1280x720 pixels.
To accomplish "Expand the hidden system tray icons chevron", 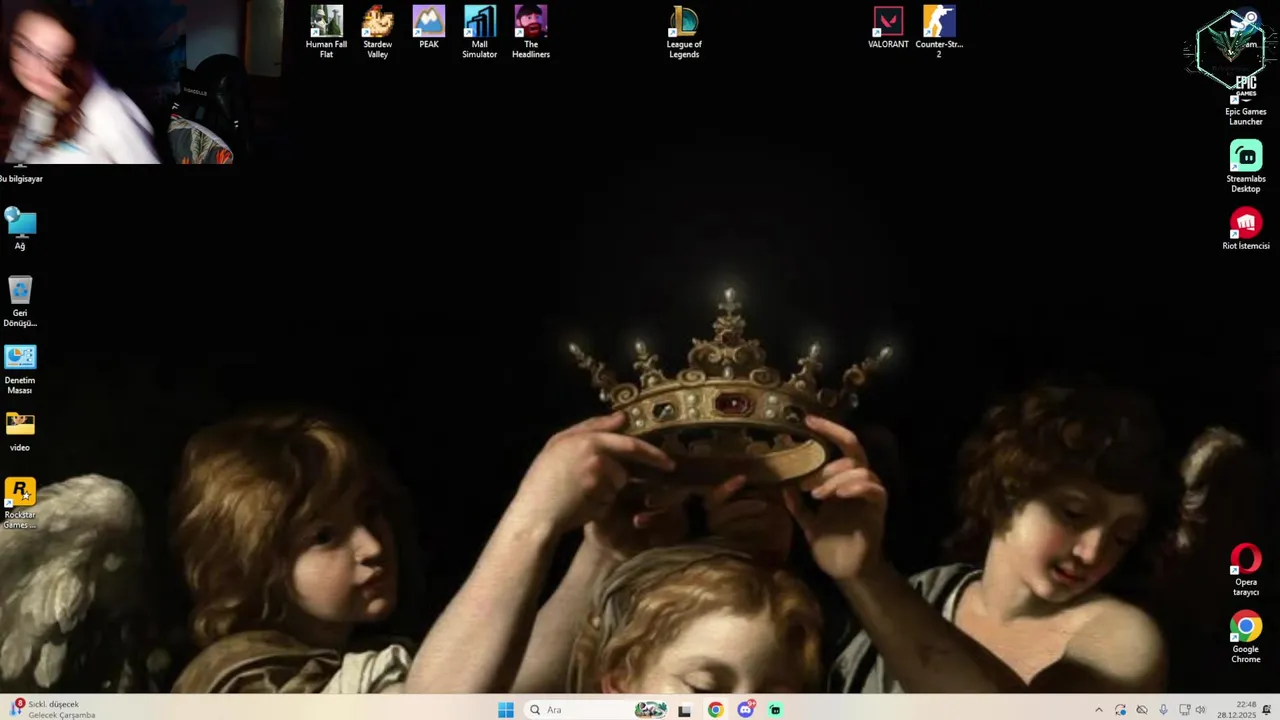I will pyautogui.click(x=1098, y=710).
